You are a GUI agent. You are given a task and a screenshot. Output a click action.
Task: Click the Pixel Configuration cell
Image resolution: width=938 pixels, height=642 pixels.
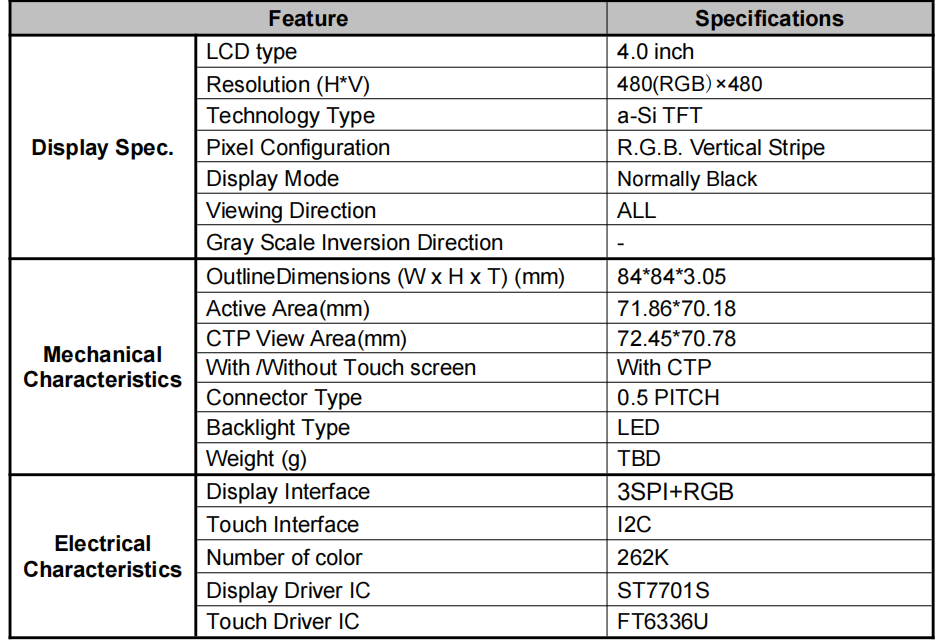pyautogui.click(x=298, y=147)
